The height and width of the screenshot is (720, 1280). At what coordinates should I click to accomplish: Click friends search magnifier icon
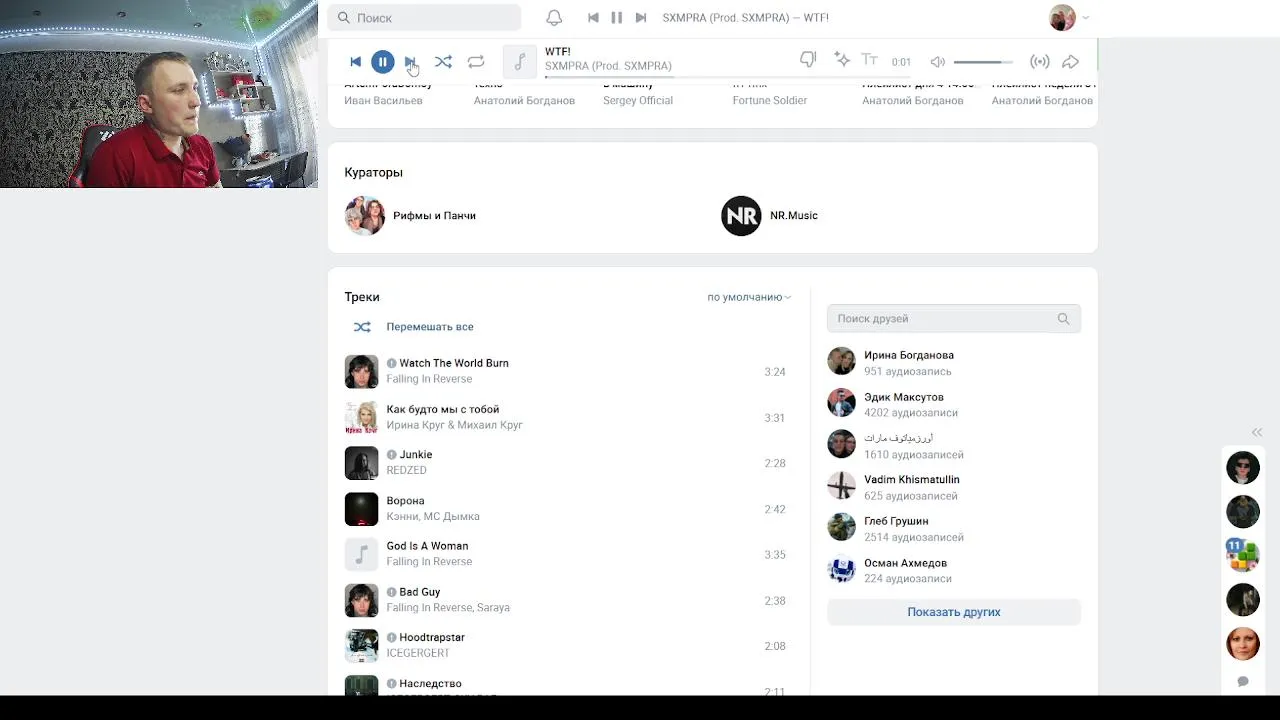click(x=1063, y=319)
